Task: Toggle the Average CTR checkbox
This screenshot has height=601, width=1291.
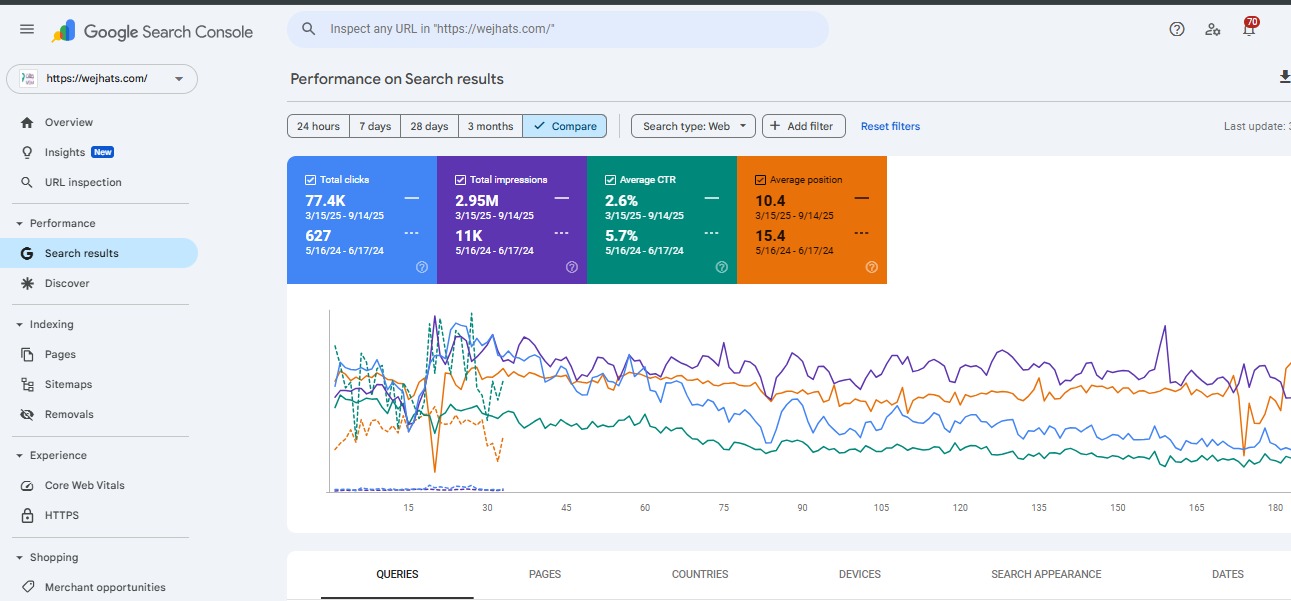Action: pyautogui.click(x=610, y=180)
